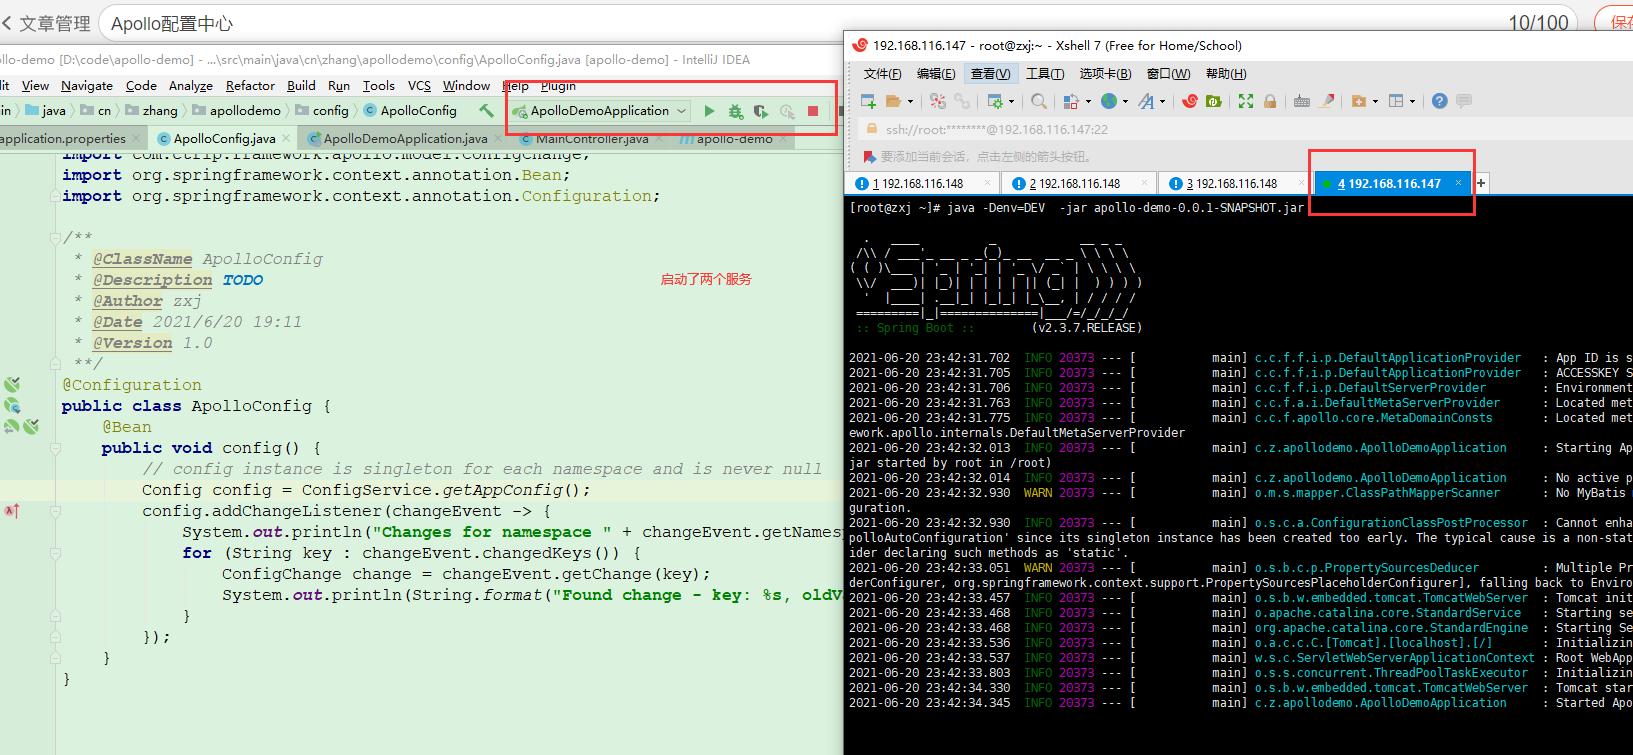Click the folder-plus icon in Xshell toolbar
Viewport: 1633px width, 755px height.
(x=1358, y=101)
